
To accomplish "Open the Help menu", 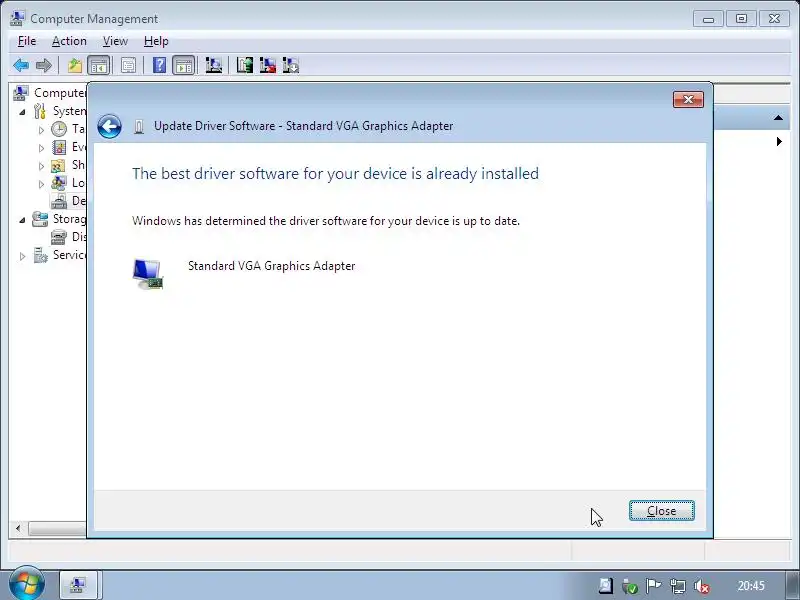I will 156,41.
